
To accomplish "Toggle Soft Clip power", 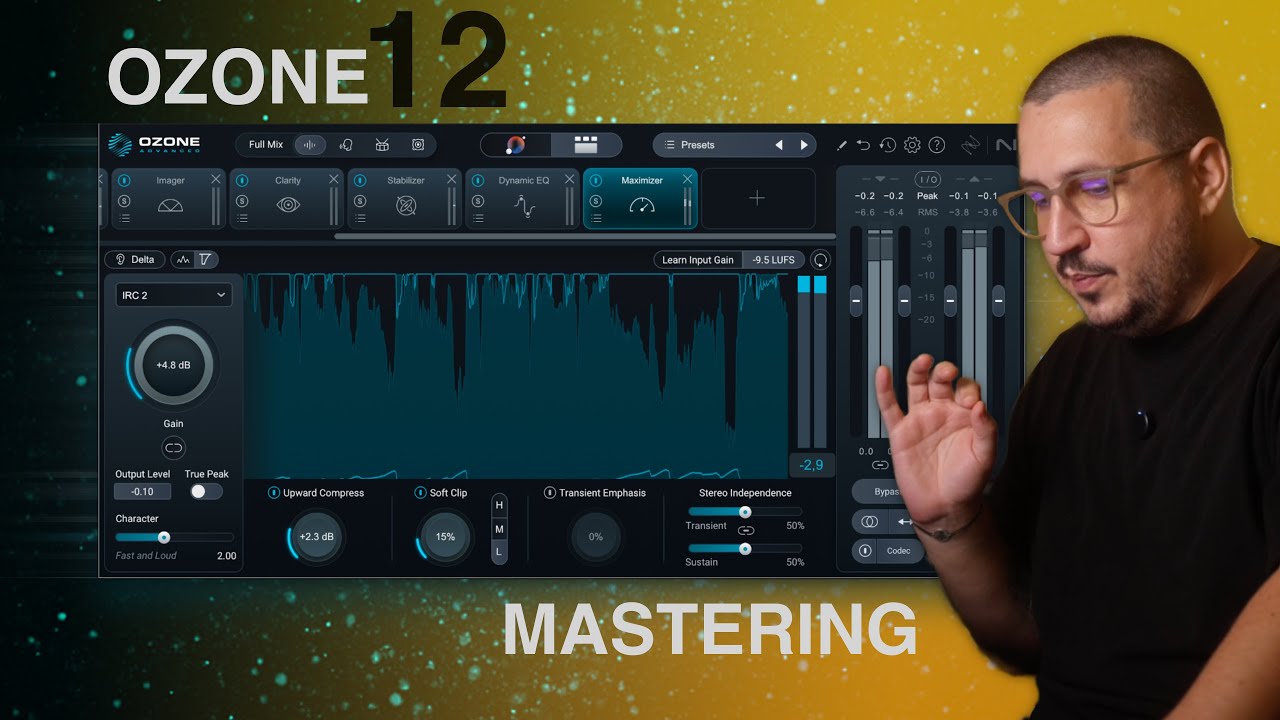I will pos(420,493).
